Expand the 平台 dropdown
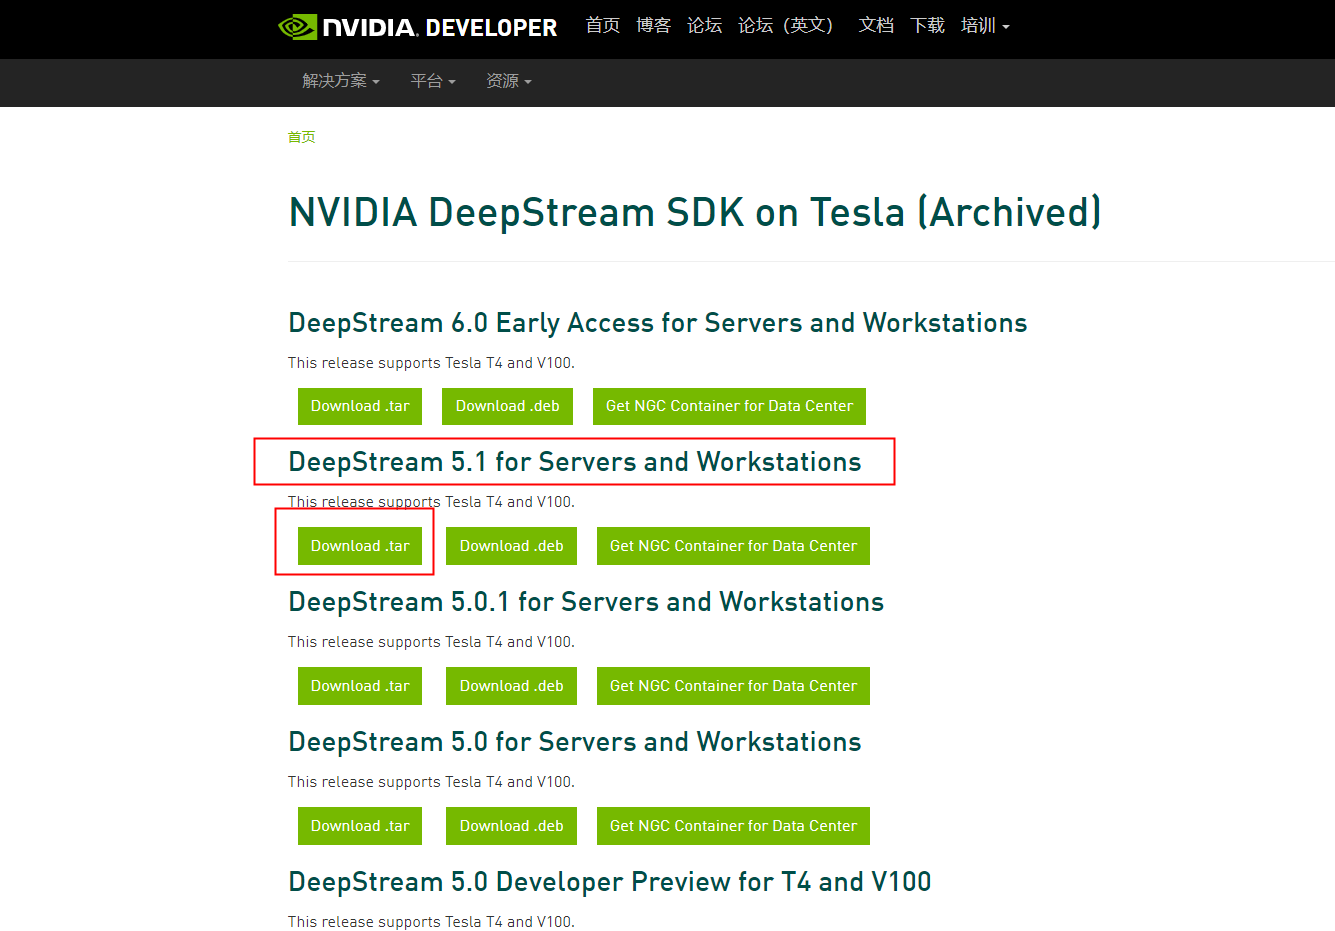 coord(432,81)
